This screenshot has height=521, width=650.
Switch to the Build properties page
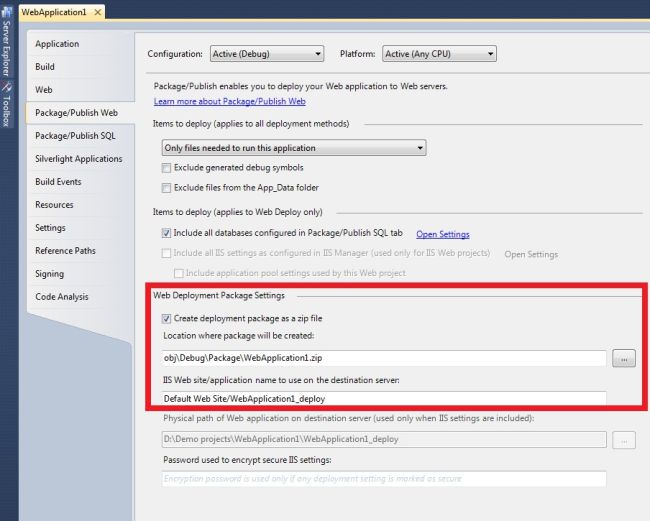pos(45,67)
